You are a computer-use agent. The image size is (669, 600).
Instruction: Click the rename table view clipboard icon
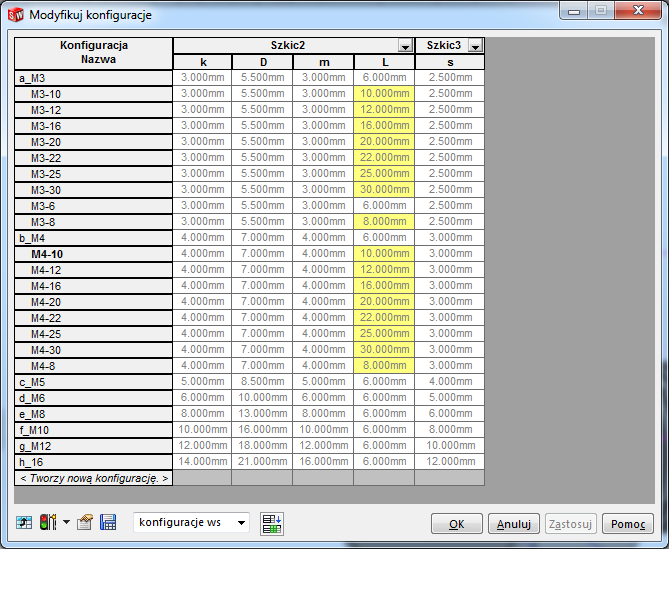85,522
